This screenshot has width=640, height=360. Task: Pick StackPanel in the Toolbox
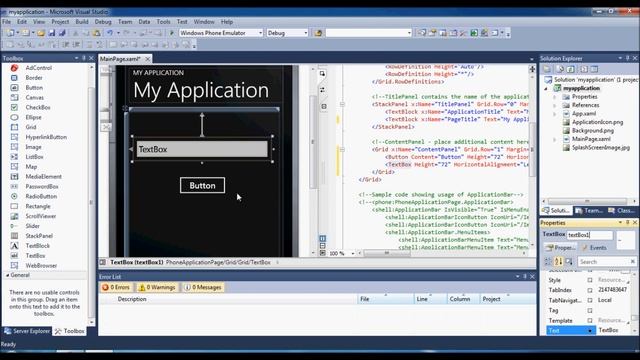[39, 236]
